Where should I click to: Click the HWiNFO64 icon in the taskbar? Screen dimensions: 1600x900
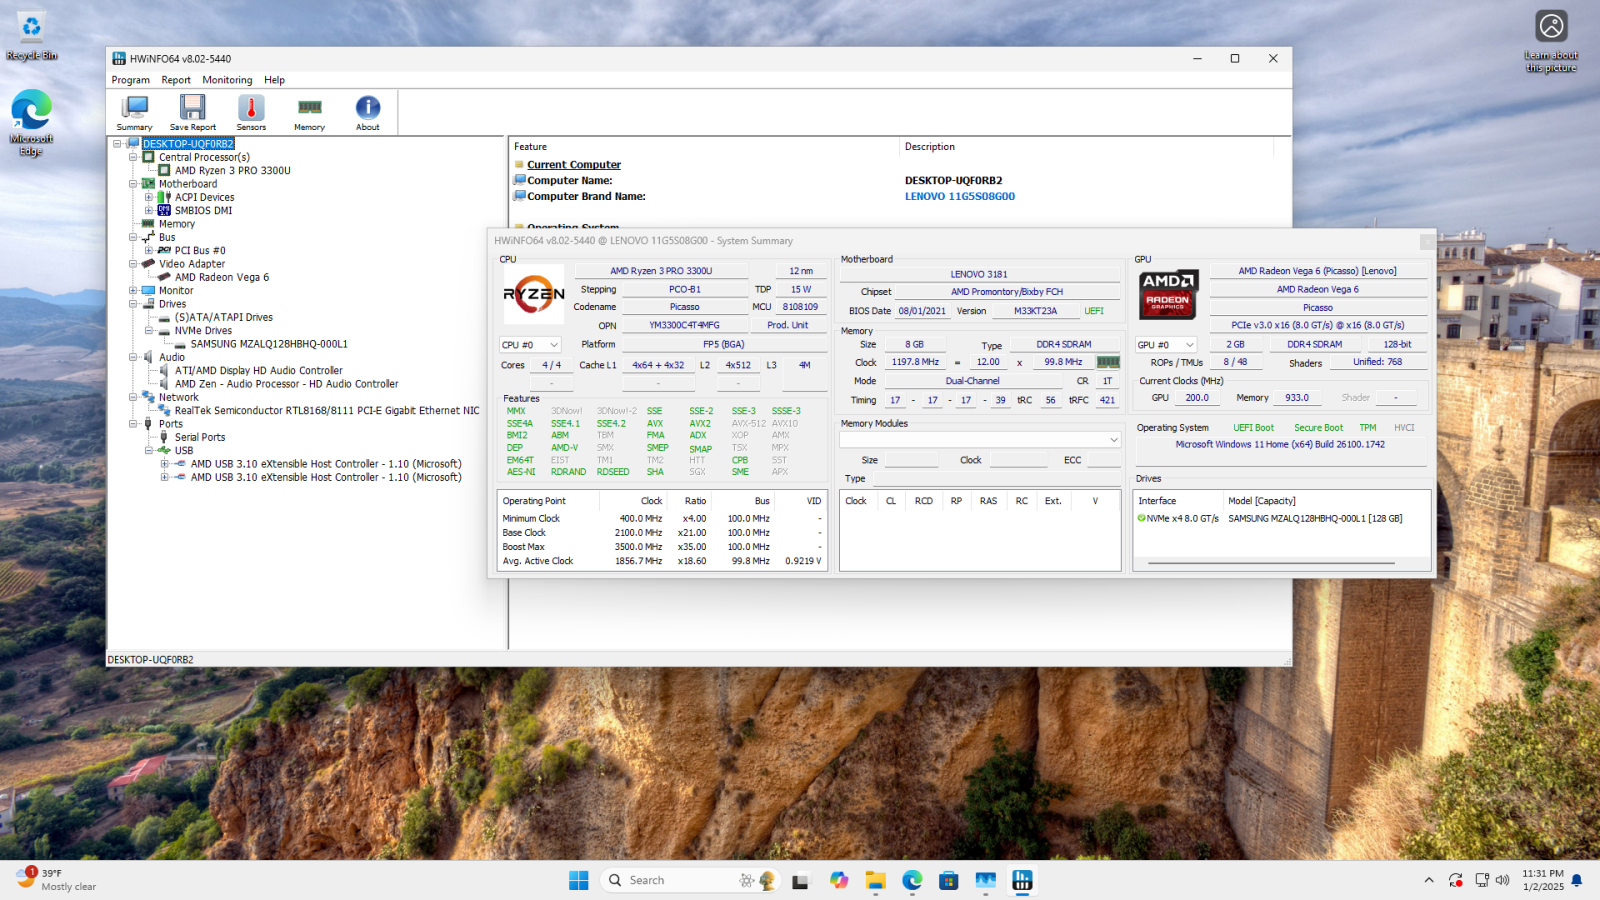[x=1022, y=880]
